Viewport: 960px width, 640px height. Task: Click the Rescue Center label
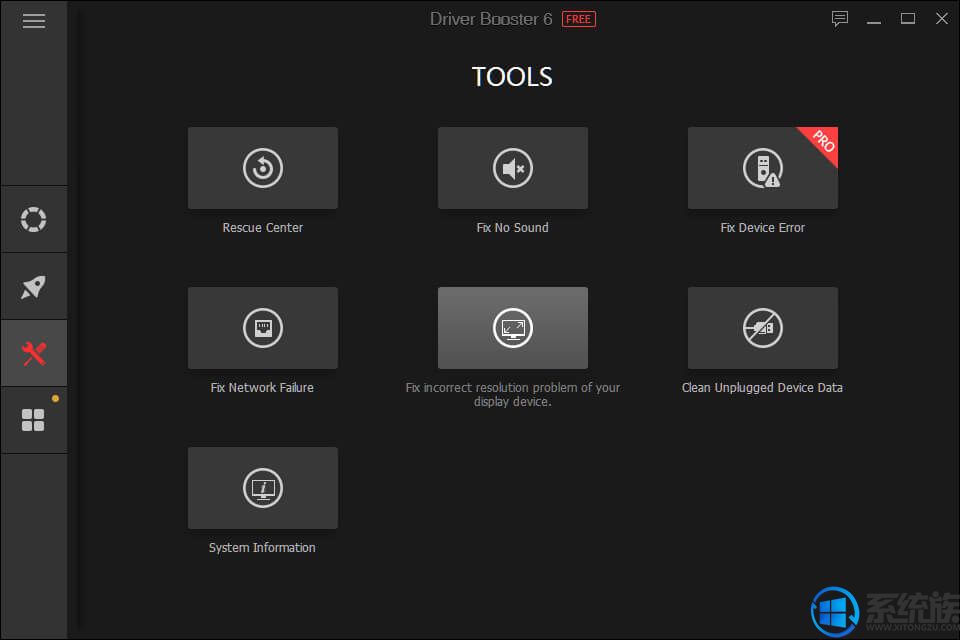263,228
